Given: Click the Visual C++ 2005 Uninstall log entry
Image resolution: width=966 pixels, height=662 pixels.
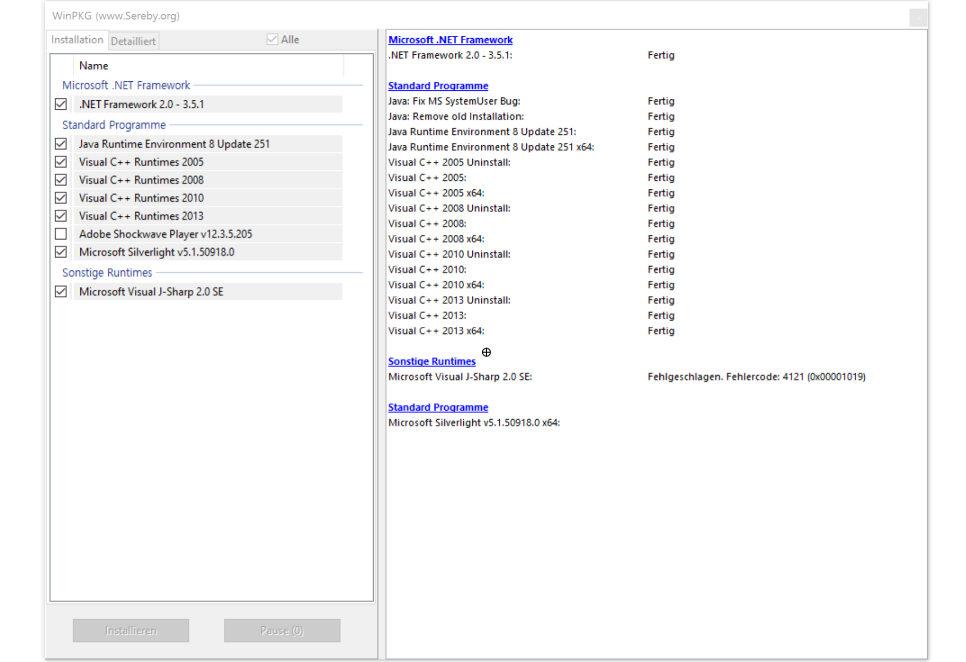Looking at the screenshot, I should pos(449,162).
